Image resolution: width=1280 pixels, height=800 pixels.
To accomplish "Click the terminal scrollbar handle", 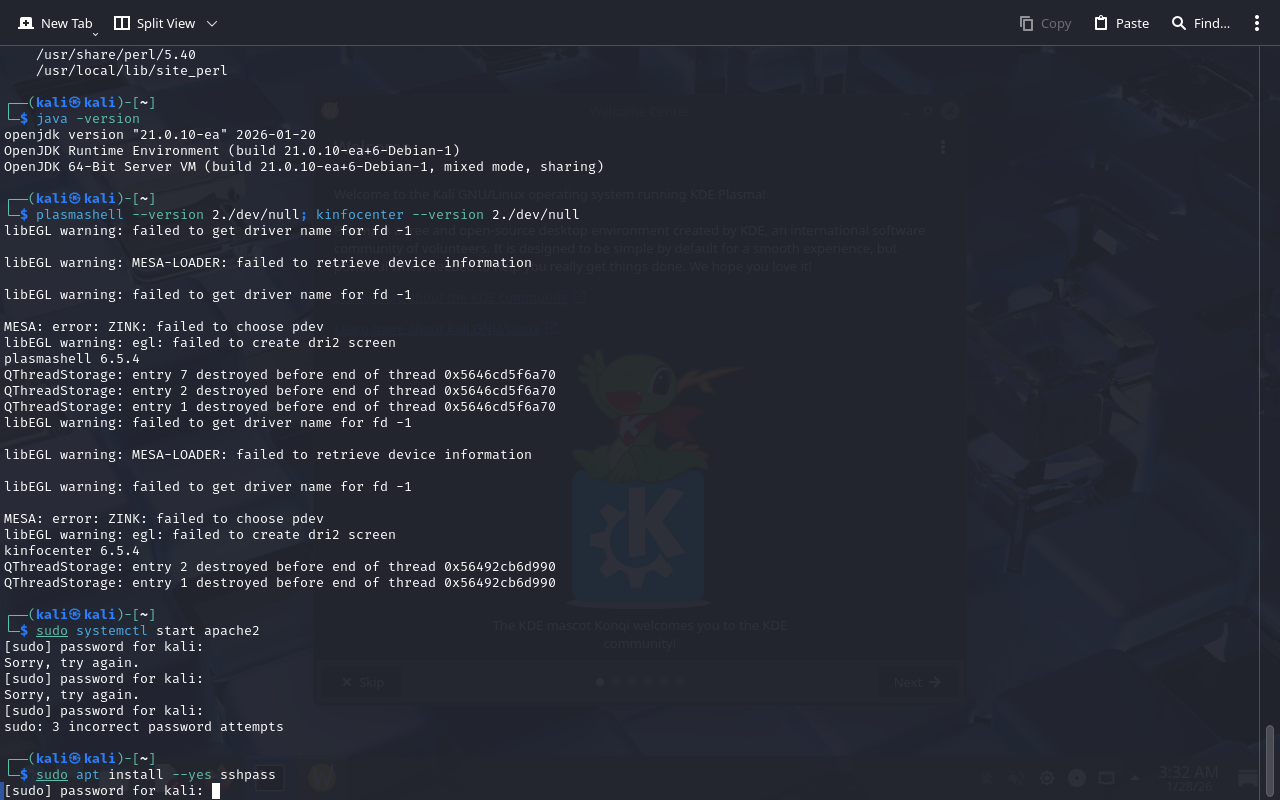I will 1270,760.
